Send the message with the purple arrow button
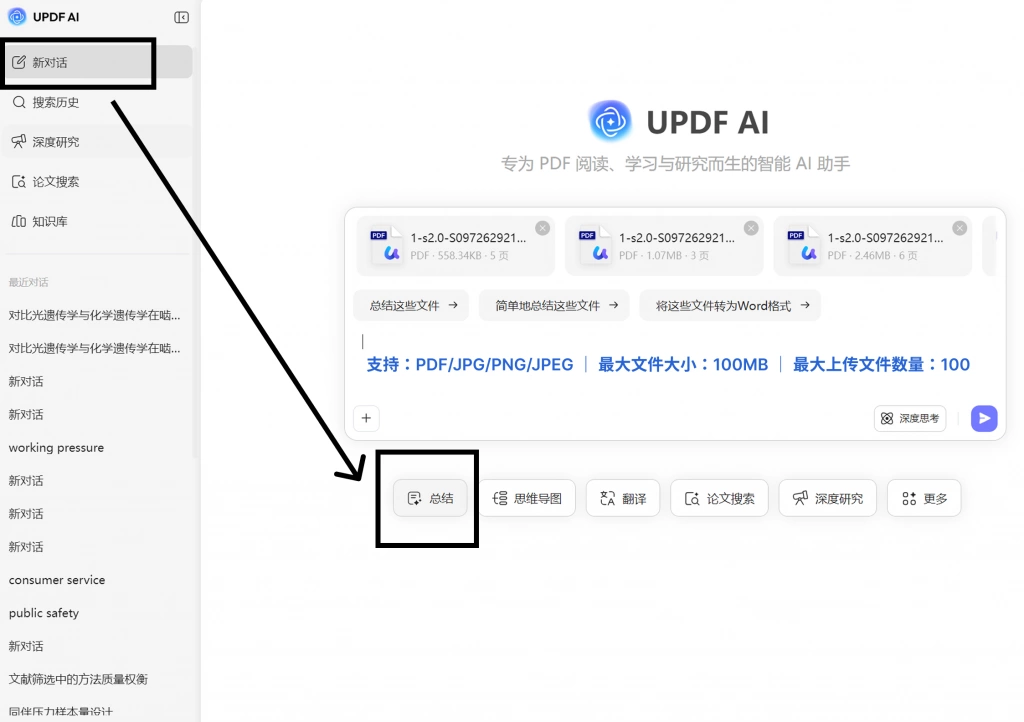The height and width of the screenshot is (722, 1024). (x=984, y=418)
